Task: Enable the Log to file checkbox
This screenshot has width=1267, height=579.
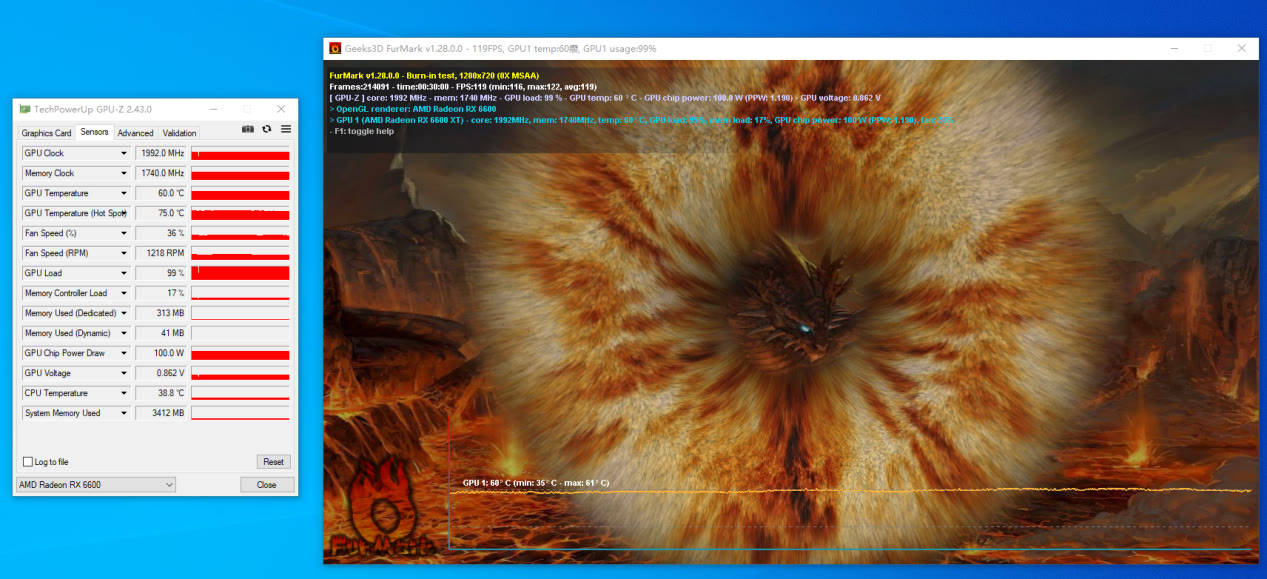Action: point(28,462)
